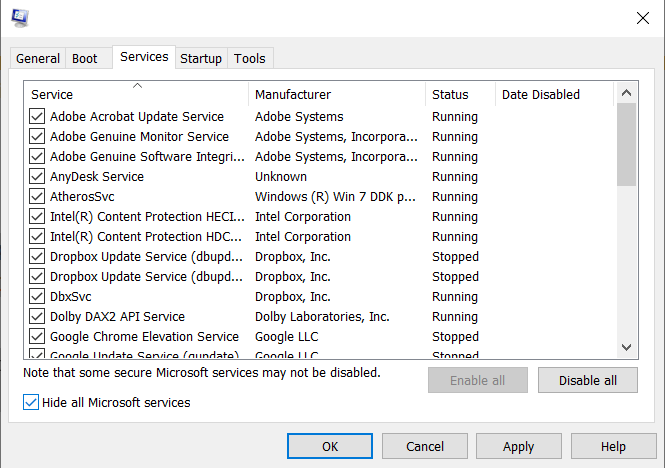
Task: Uncheck Google Chrome Elevation Service
Action: (37, 336)
